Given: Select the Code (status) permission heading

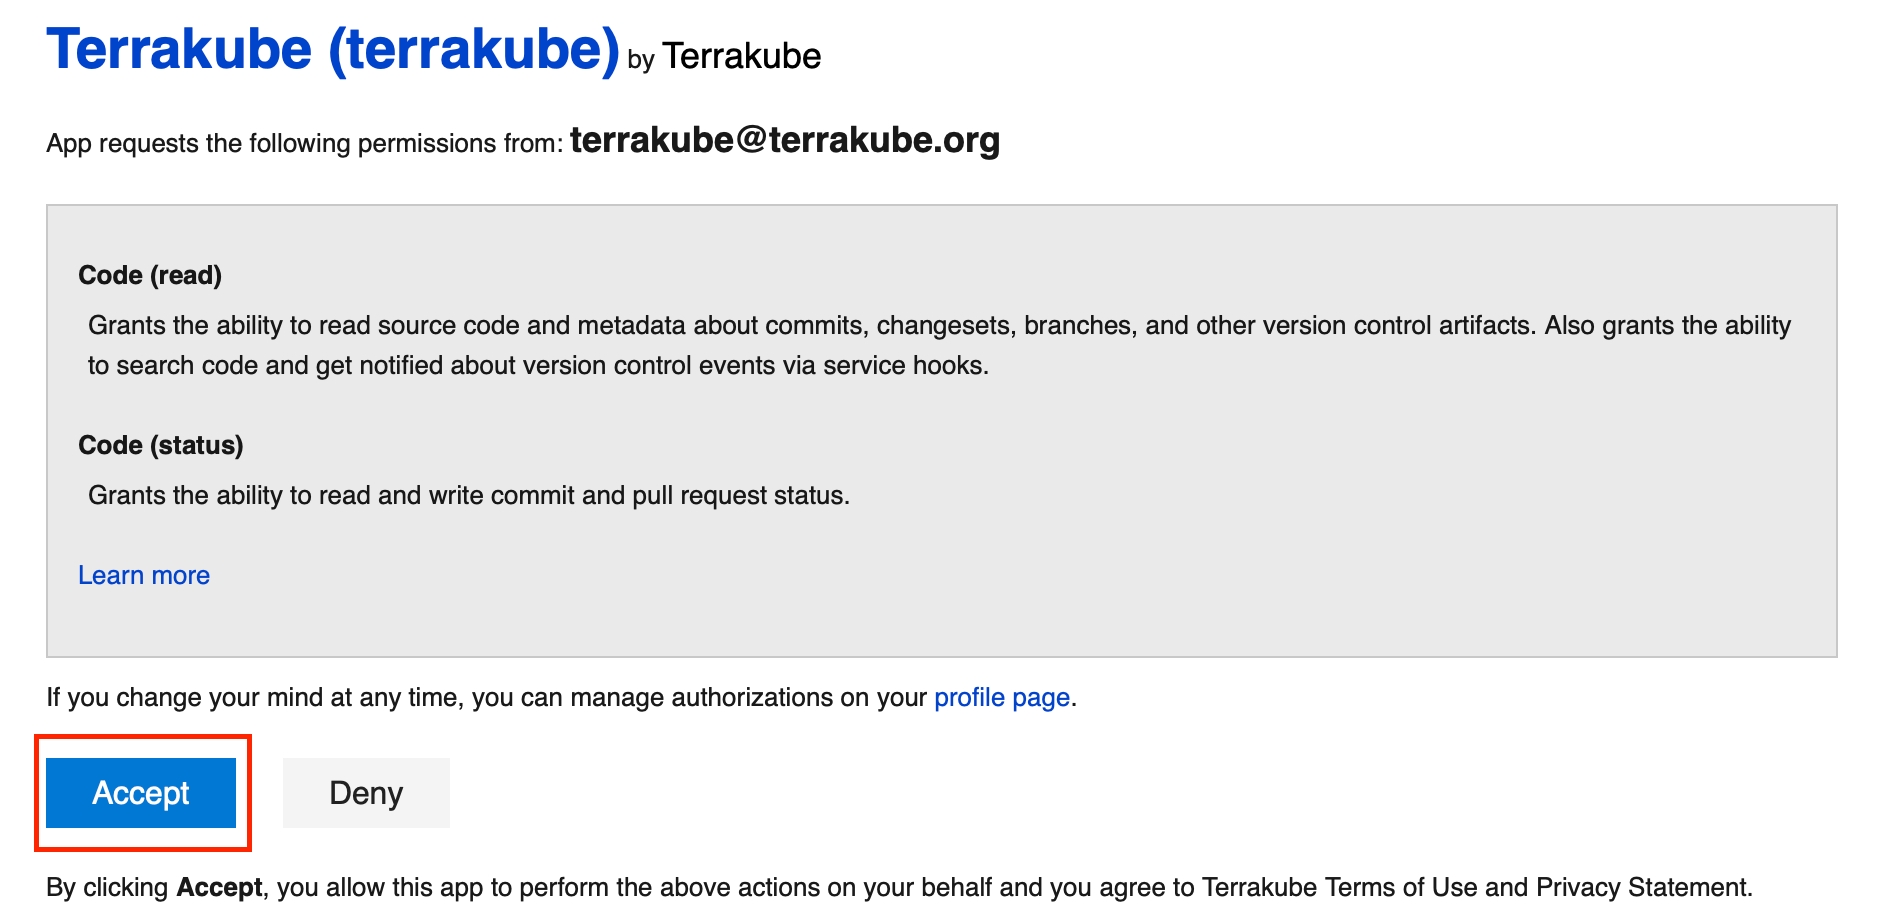Looking at the screenshot, I should click(x=161, y=445).
